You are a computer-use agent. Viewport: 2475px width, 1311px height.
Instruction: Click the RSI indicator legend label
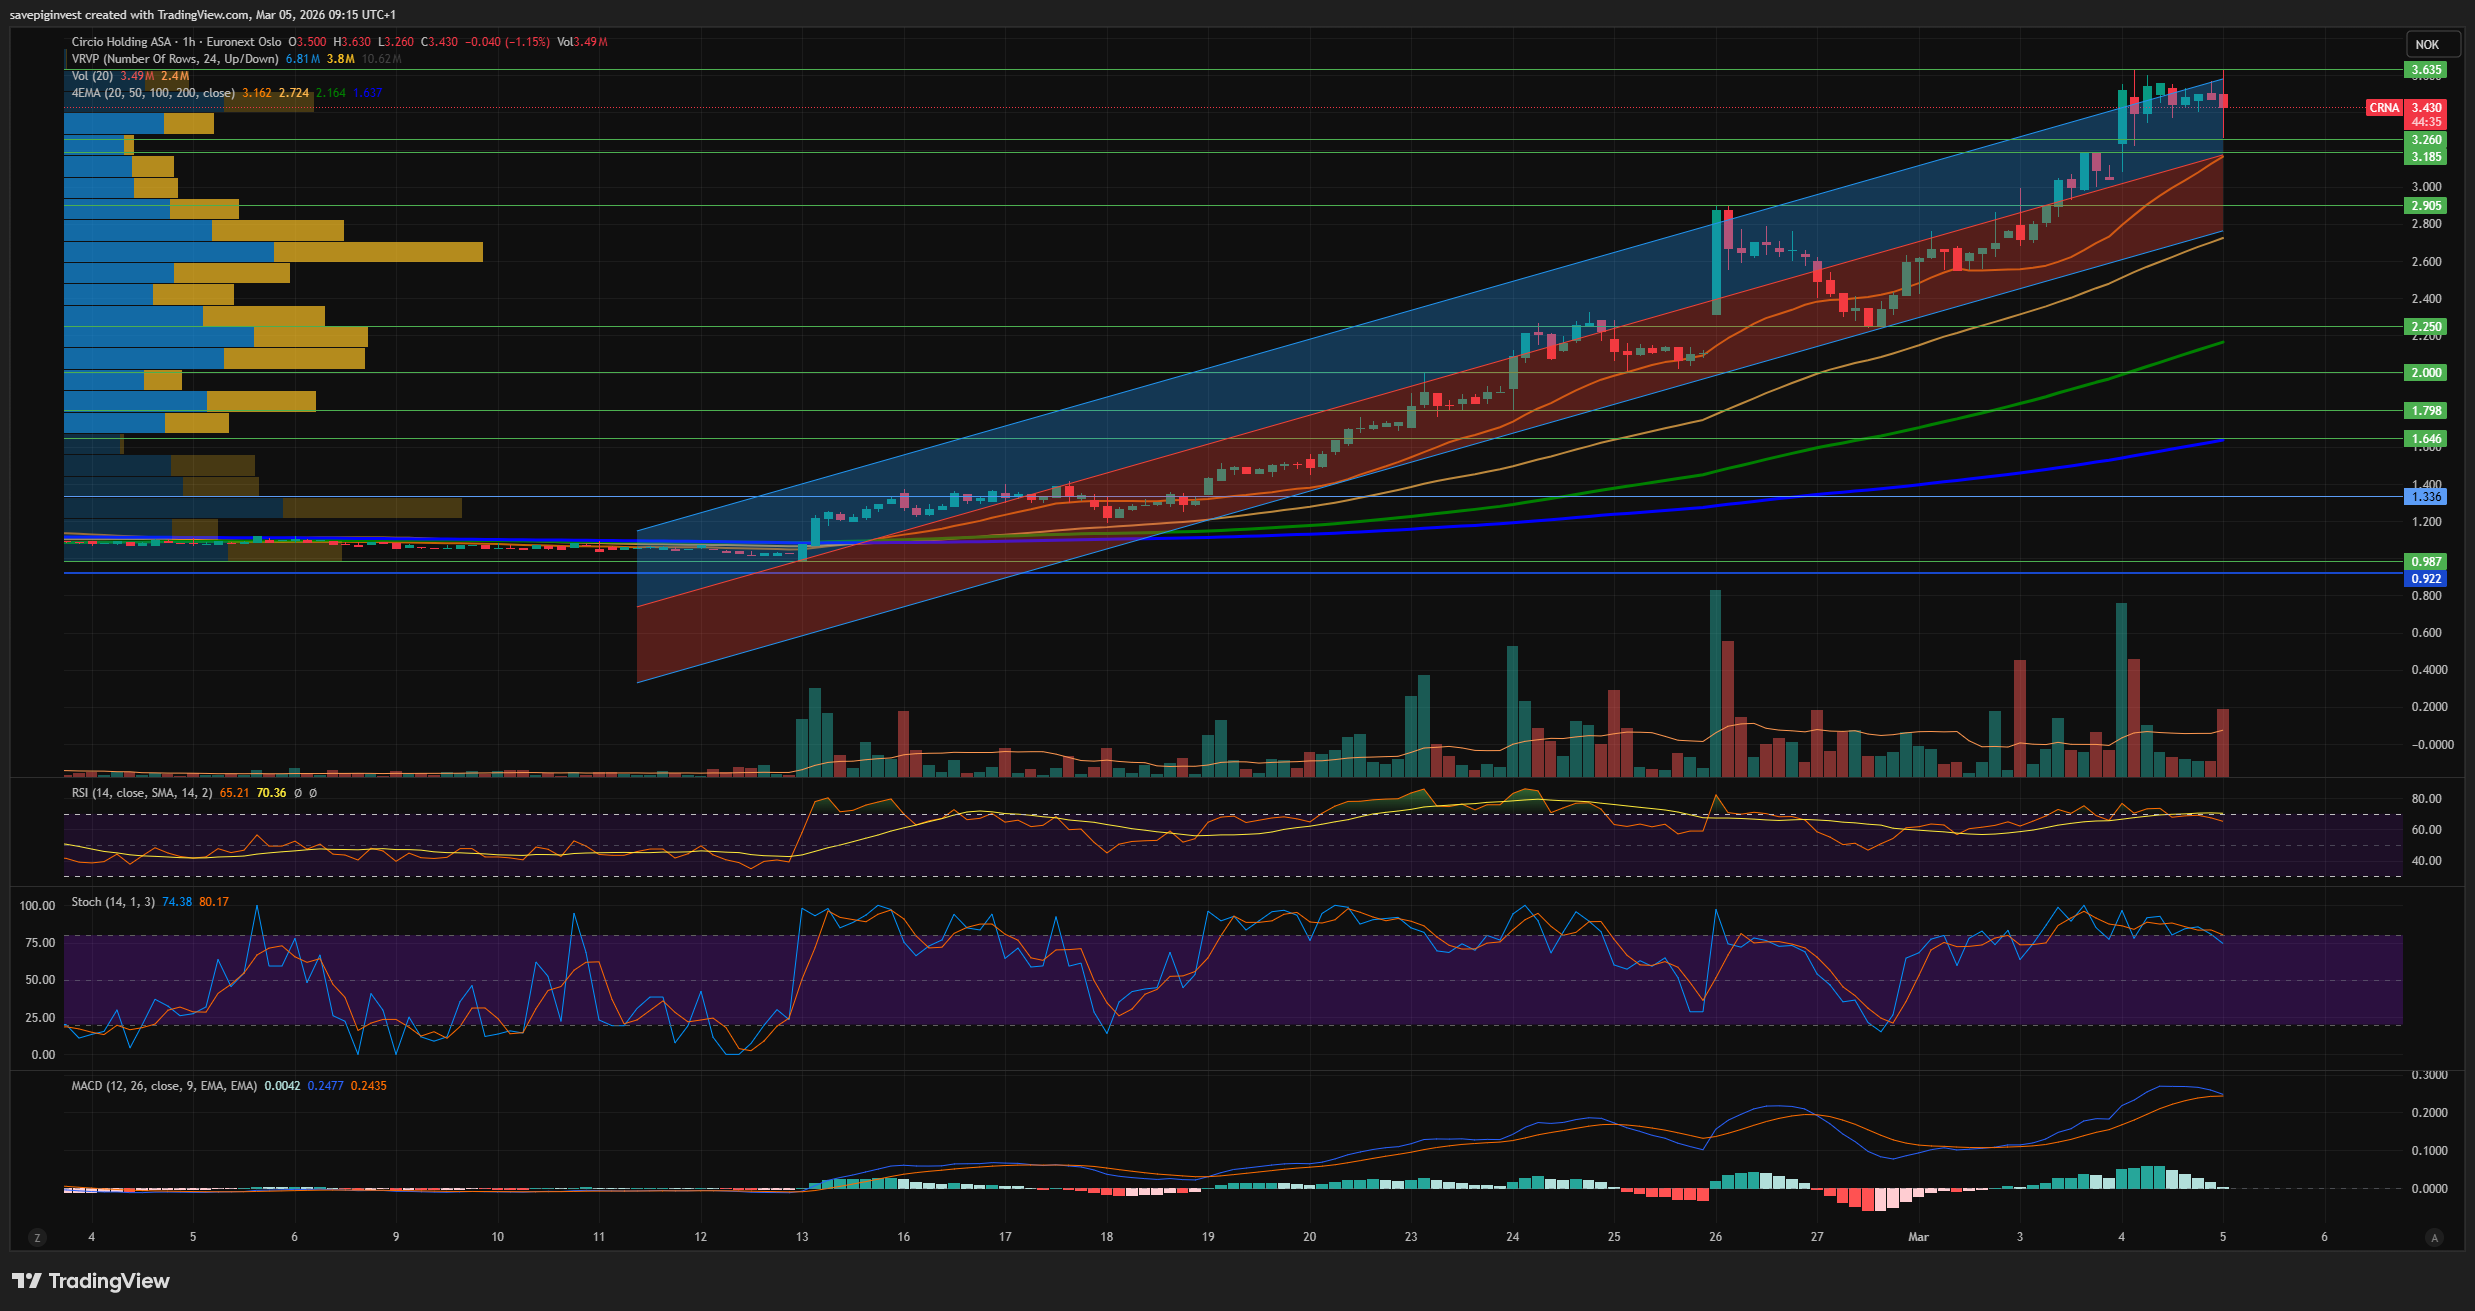tap(141, 793)
